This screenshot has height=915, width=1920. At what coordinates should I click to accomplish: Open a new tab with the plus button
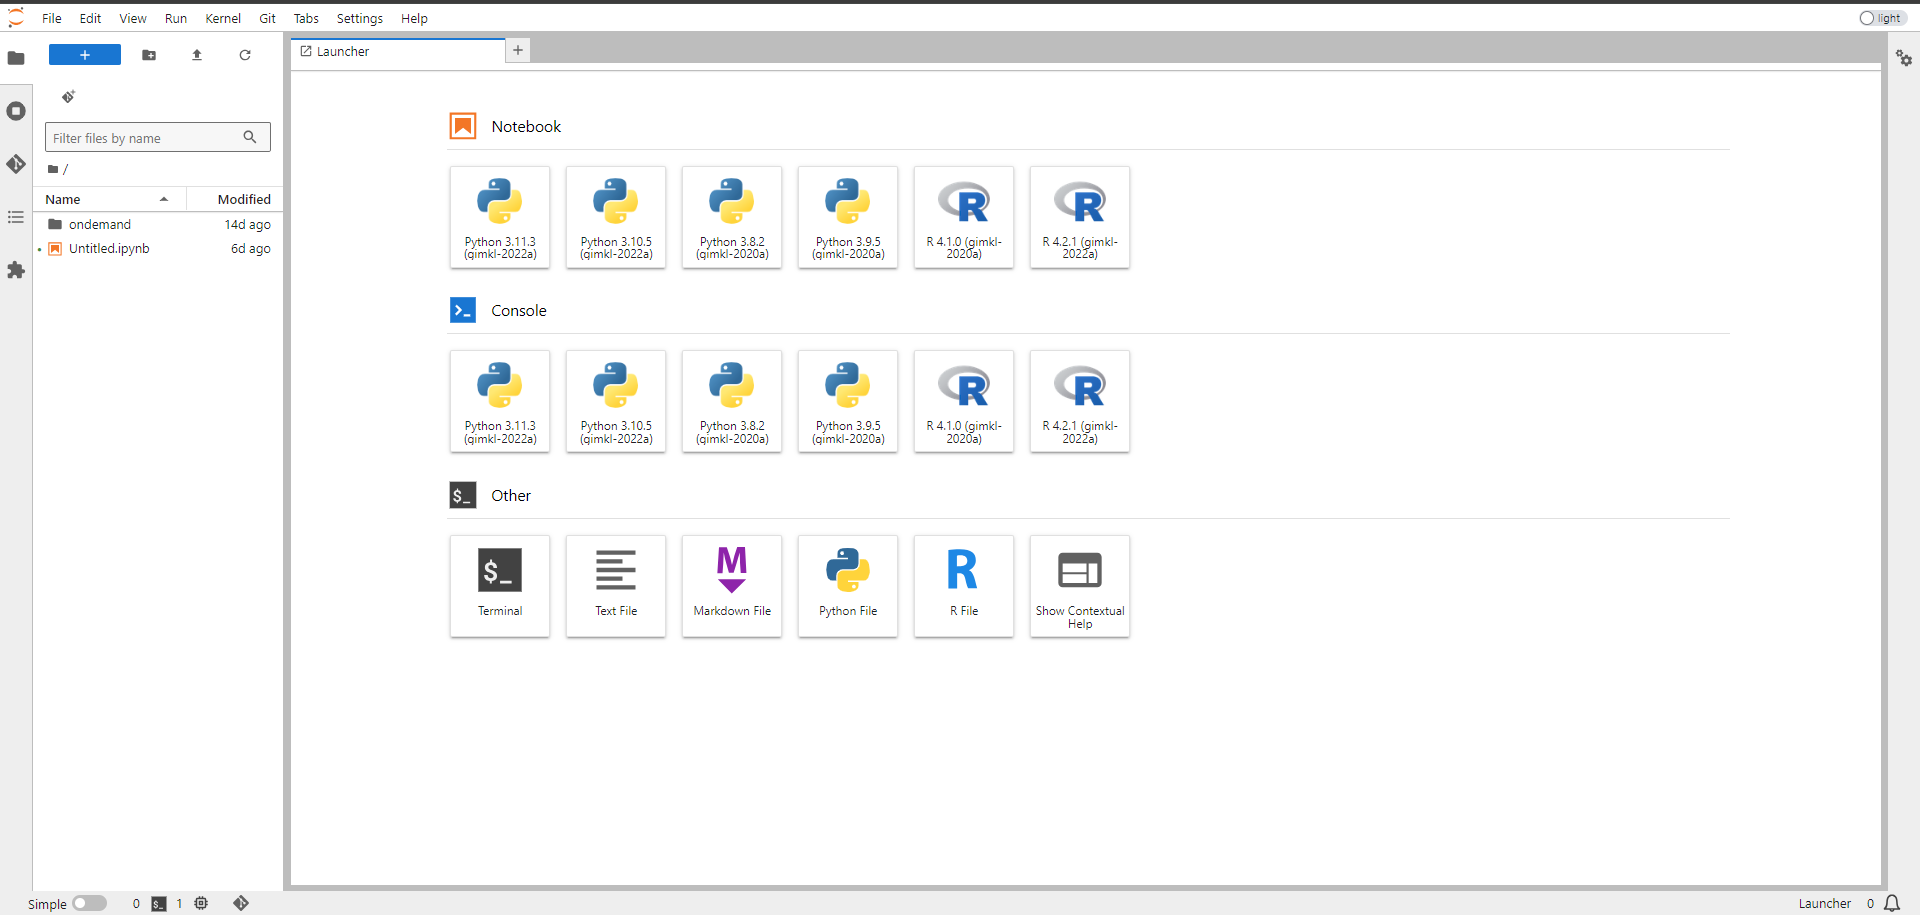(x=517, y=50)
